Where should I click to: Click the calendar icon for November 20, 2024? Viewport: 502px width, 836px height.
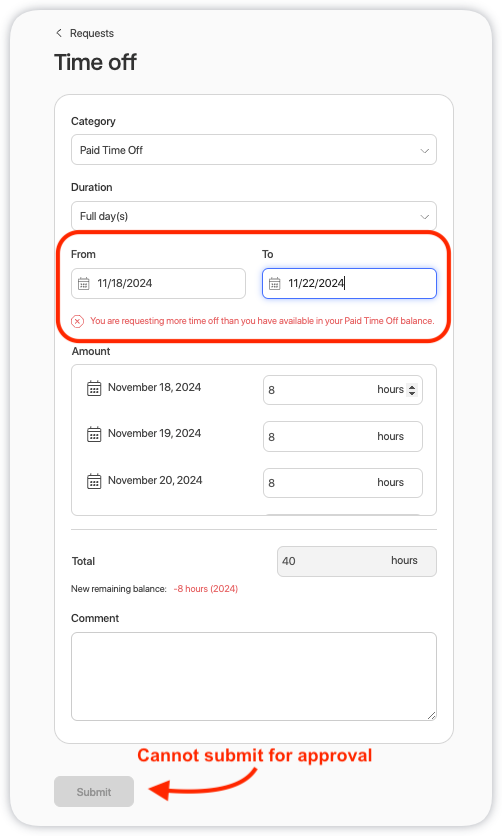click(94, 481)
